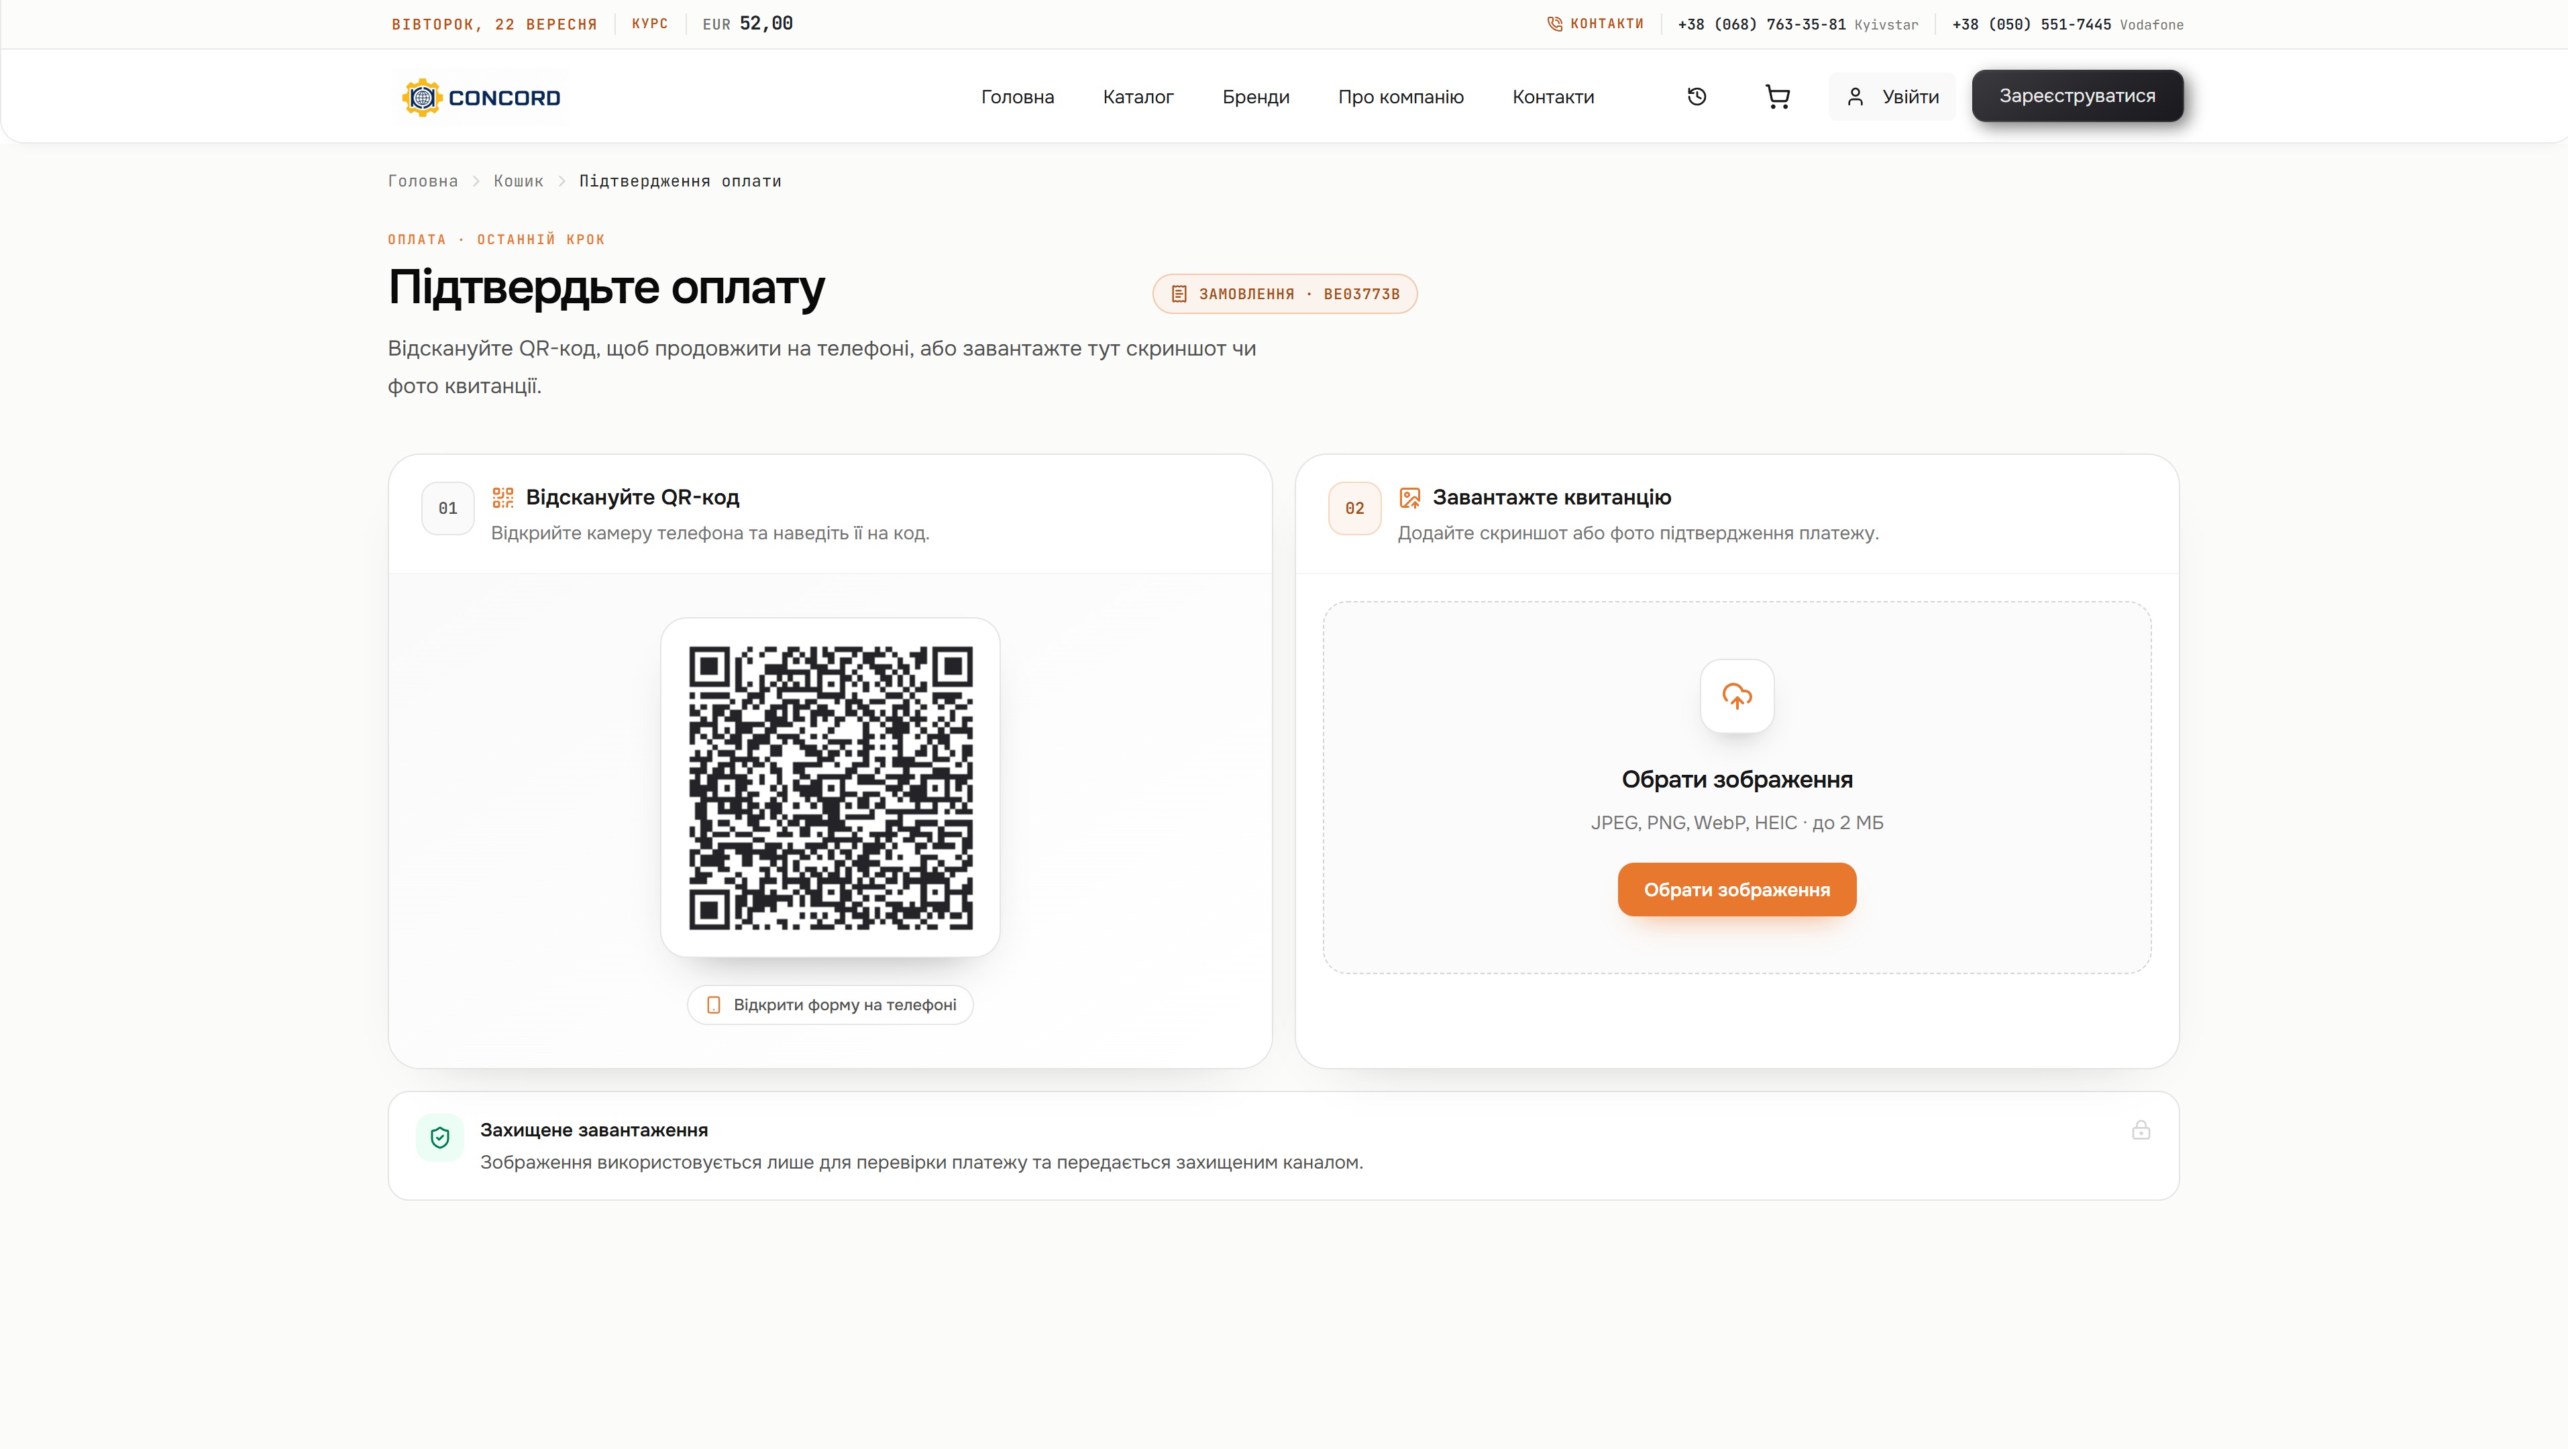Open the Каталог menu item
2576x1449 pixels.
pos(1138,97)
